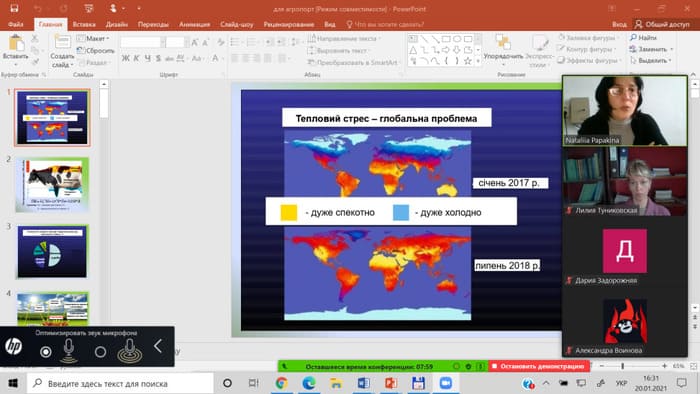Save the presentation from the quick access toolbar
Screen dimensions: 700x394
click(x=14, y=8)
